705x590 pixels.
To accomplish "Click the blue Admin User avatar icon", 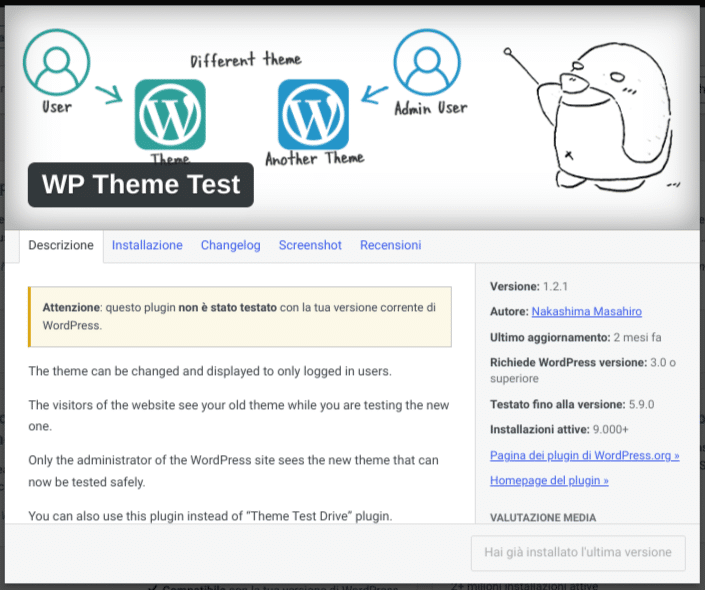I will (x=427, y=63).
